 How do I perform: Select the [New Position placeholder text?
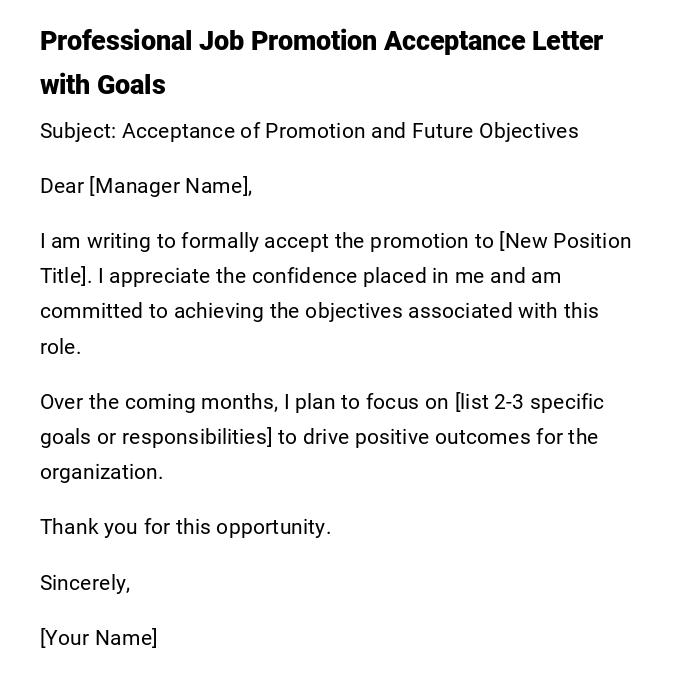point(565,242)
